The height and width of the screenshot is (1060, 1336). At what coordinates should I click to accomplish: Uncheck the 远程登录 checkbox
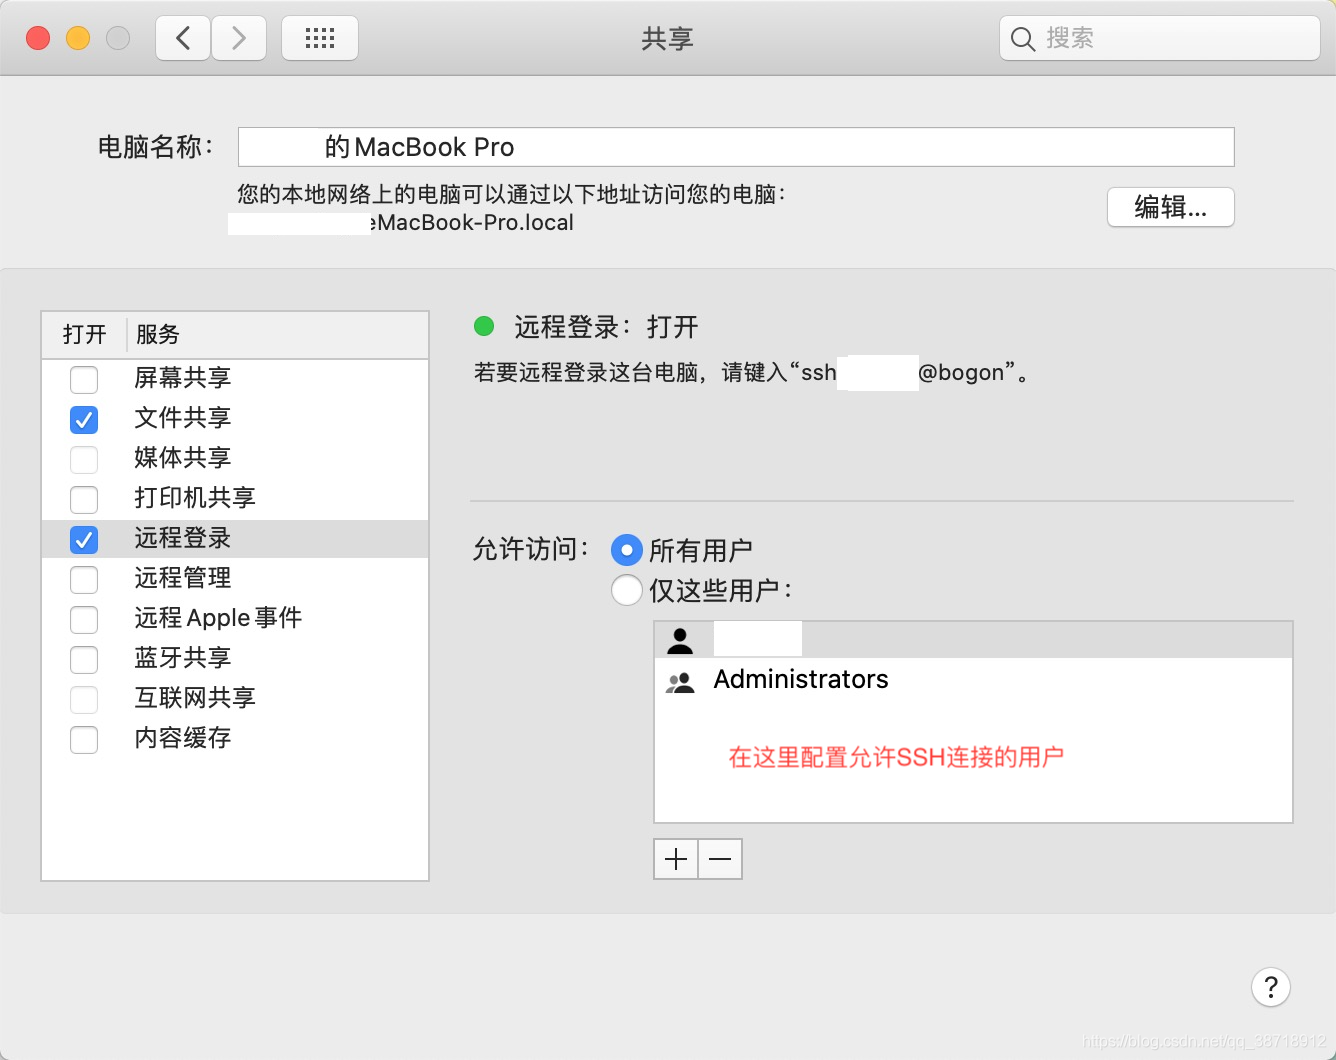tap(84, 539)
